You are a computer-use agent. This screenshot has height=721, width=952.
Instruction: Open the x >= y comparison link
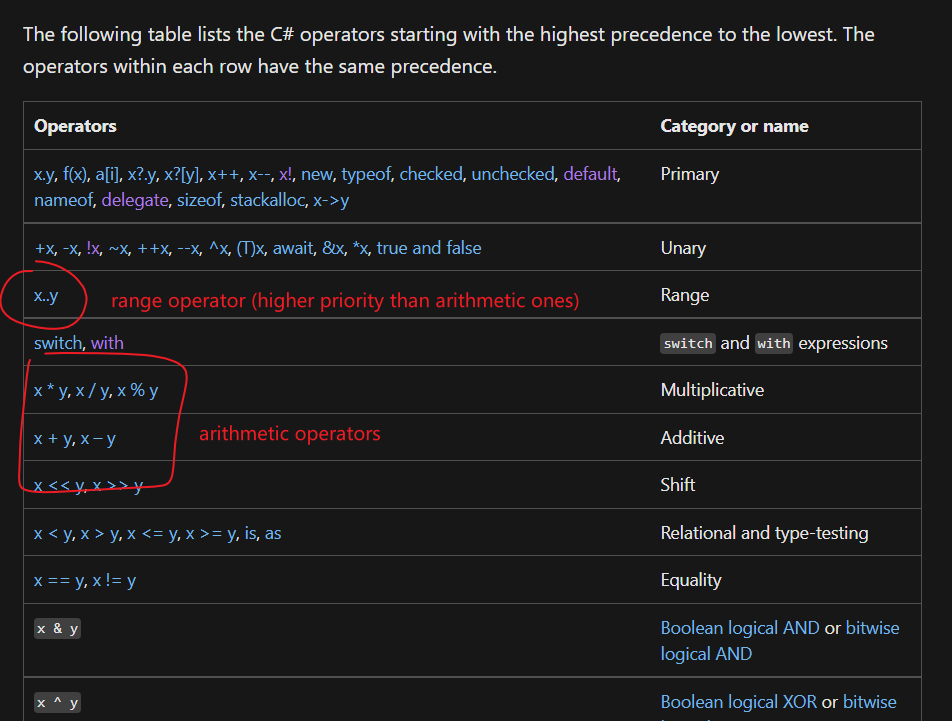pyautogui.click(x=211, y=533)
